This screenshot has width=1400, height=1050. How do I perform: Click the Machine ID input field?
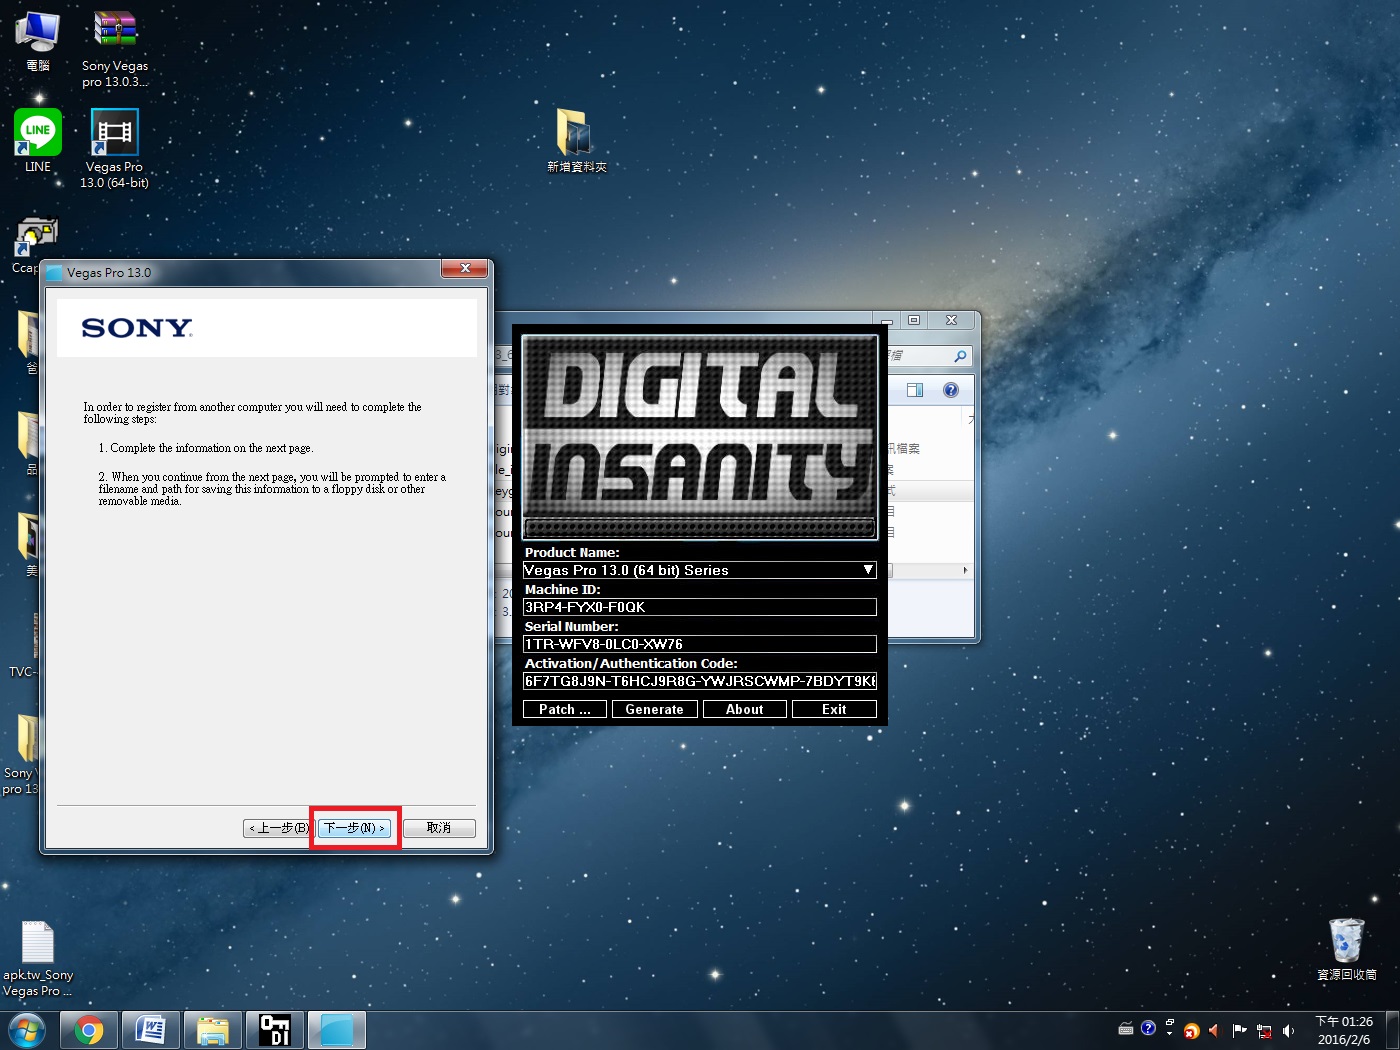700,607
